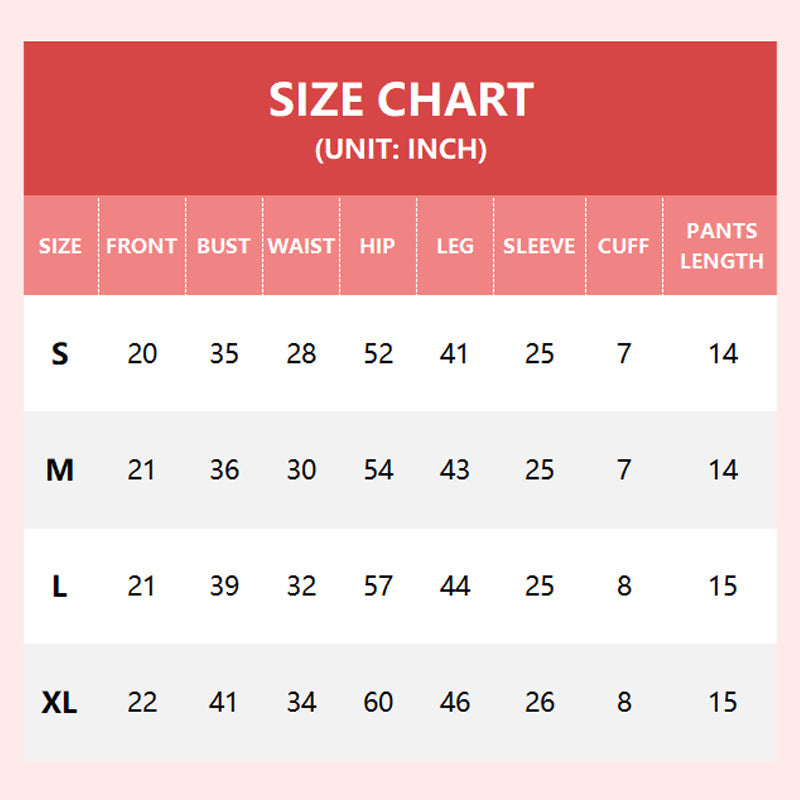Click the LEG column header
The image size is (800, 800).
(455, 246)
